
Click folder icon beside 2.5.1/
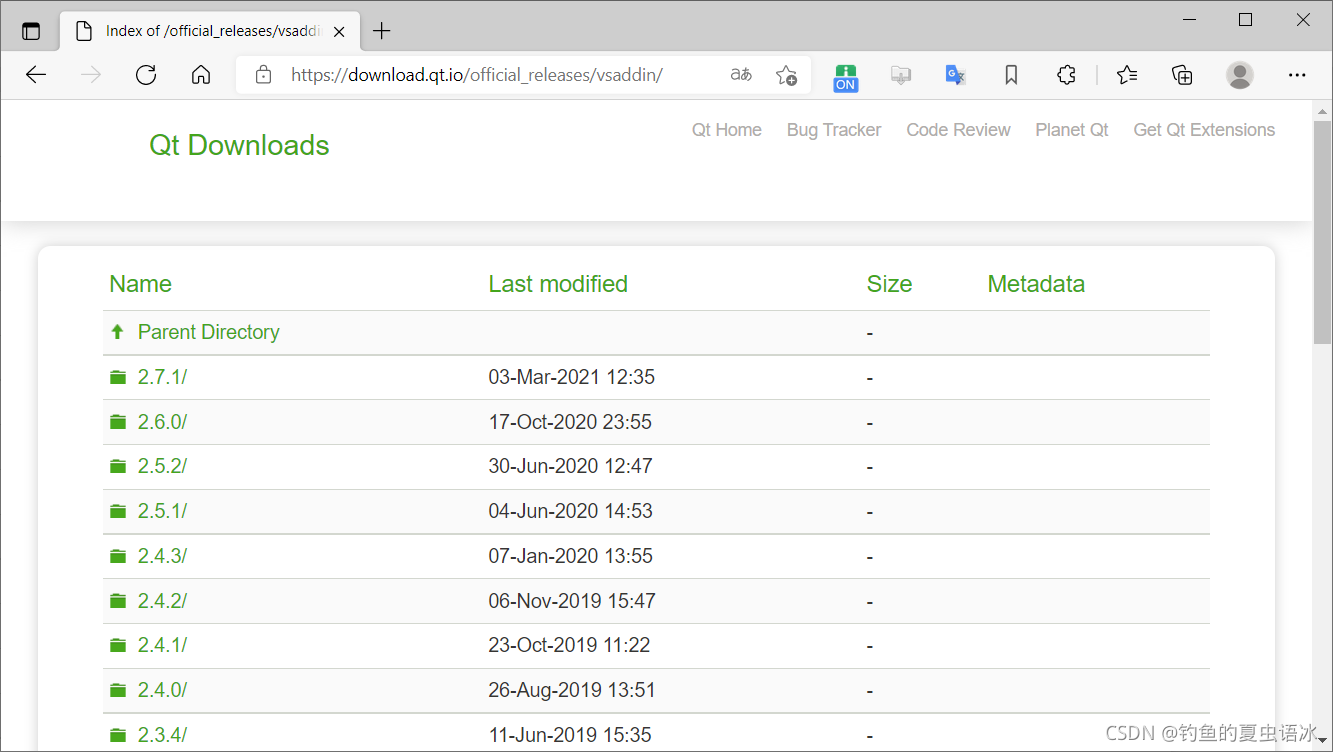coord(118,511)
